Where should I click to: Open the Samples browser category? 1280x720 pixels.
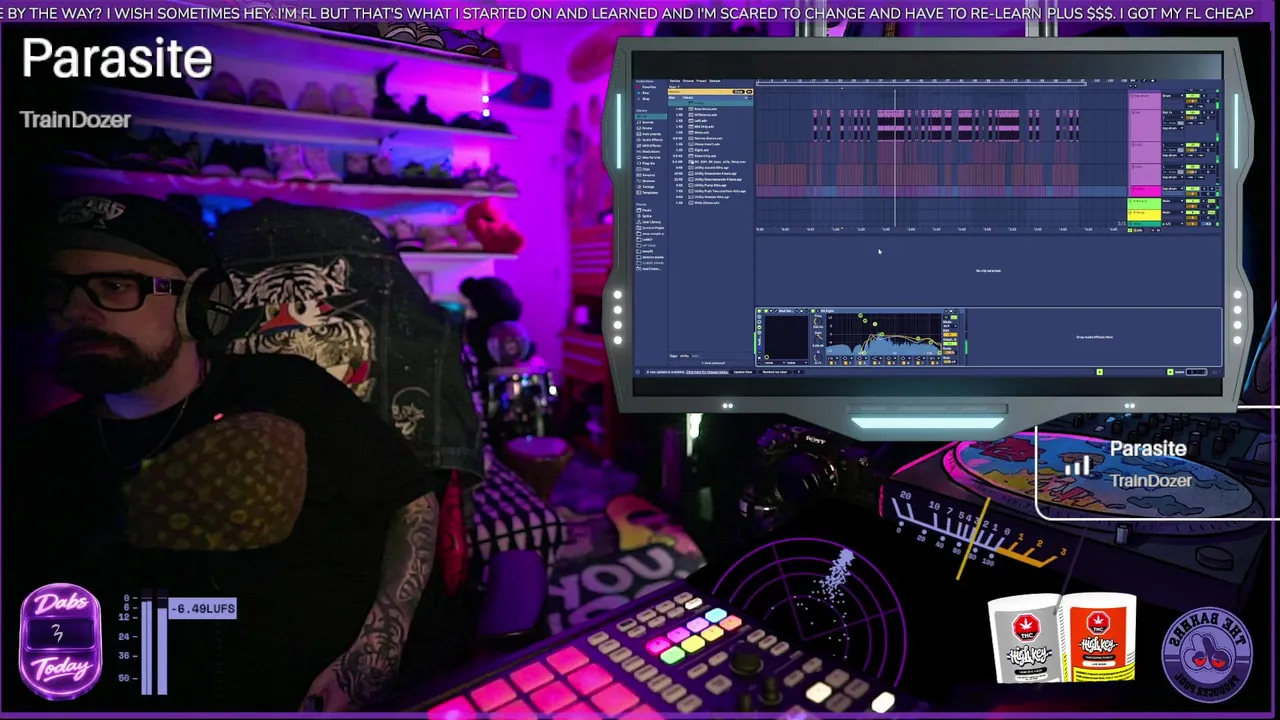[x=648, y=175]
